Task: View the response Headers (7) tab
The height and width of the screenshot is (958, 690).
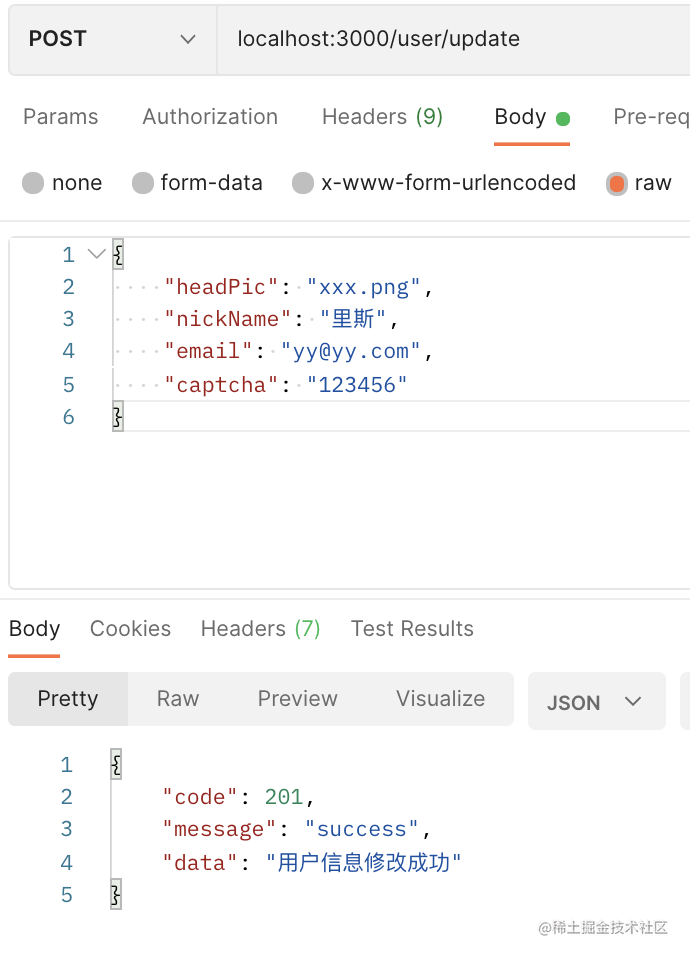Action: [260, 629]
